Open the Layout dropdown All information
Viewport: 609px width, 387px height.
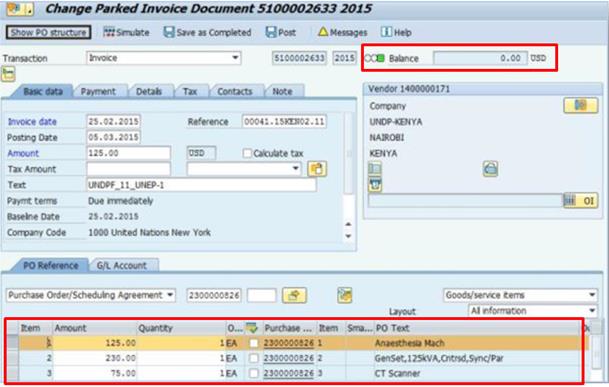pos(532,311)
